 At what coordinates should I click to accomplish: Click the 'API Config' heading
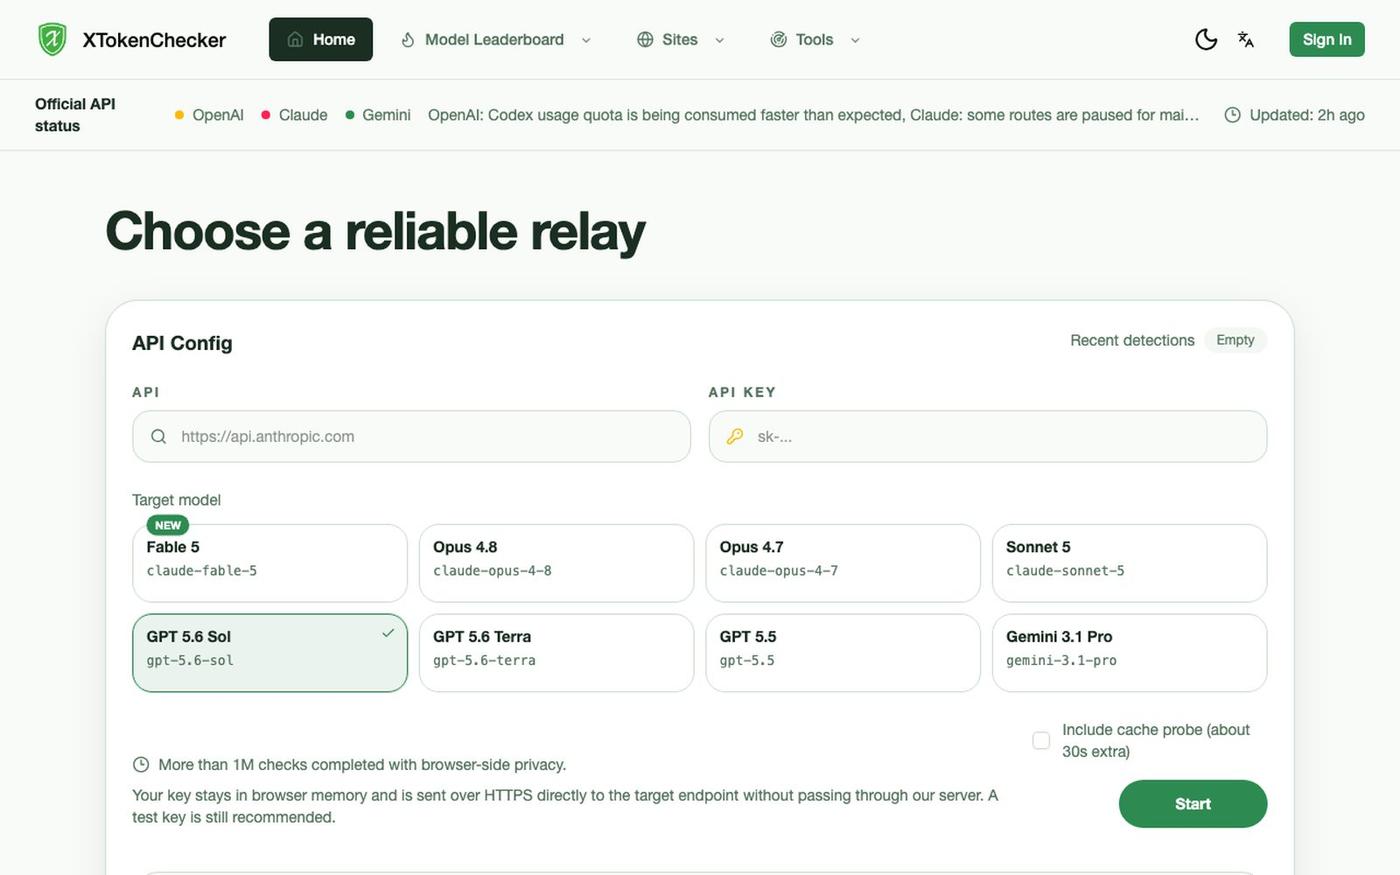coord(182,343)
